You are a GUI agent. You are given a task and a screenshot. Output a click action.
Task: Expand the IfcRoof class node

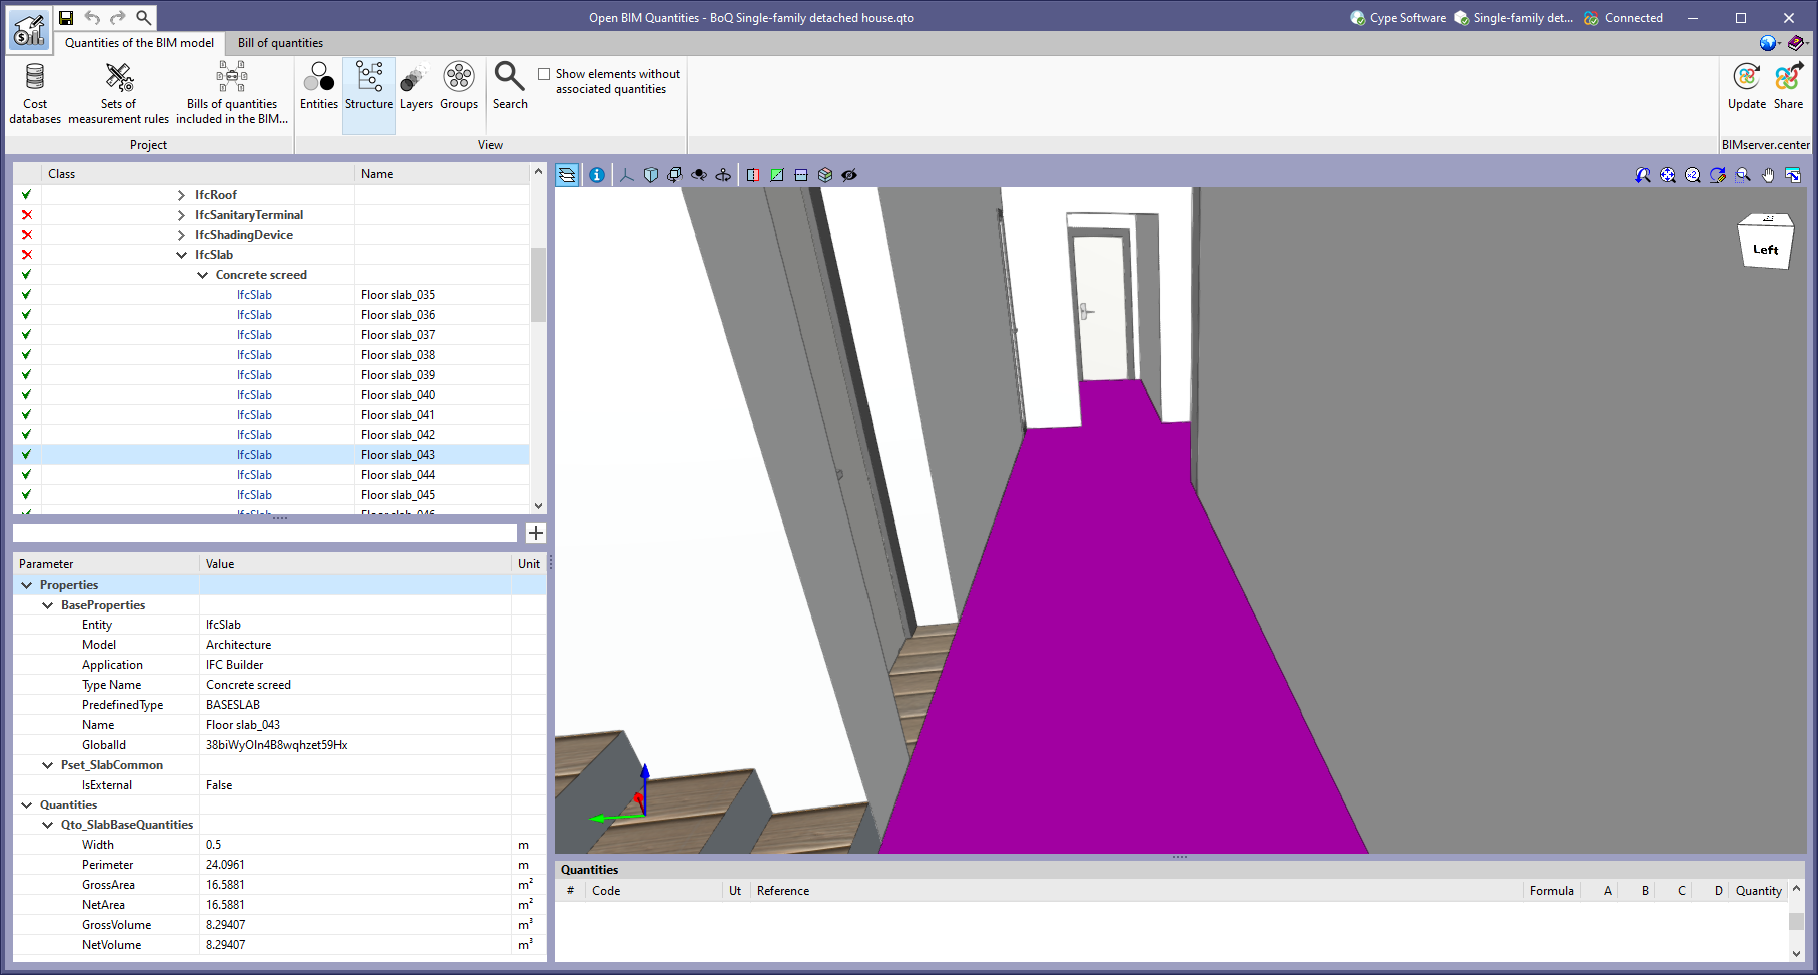pyautogui.click(x=183, y=194)
